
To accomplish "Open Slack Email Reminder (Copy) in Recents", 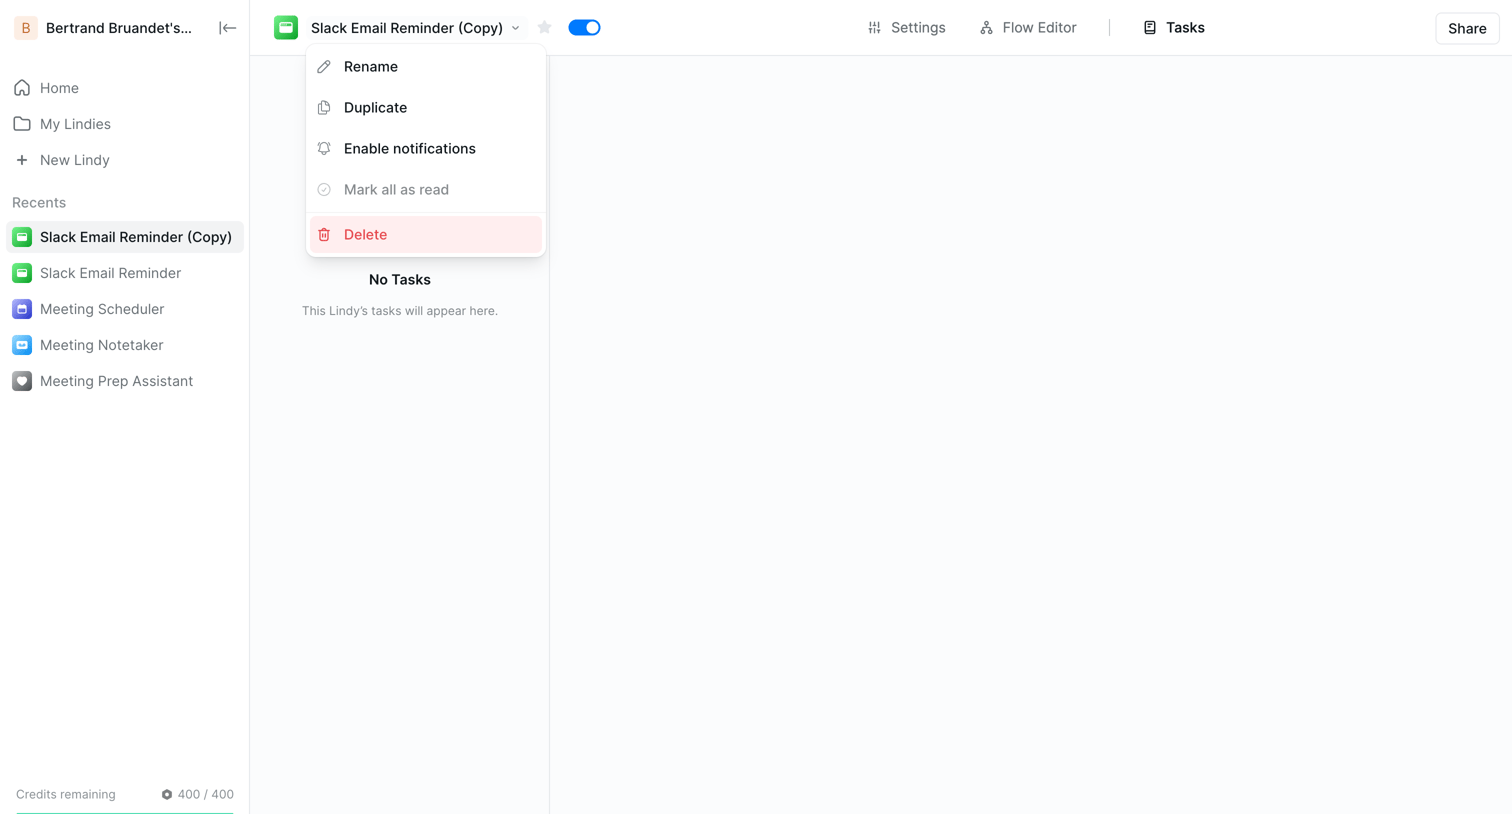I will tap(125, 237).
